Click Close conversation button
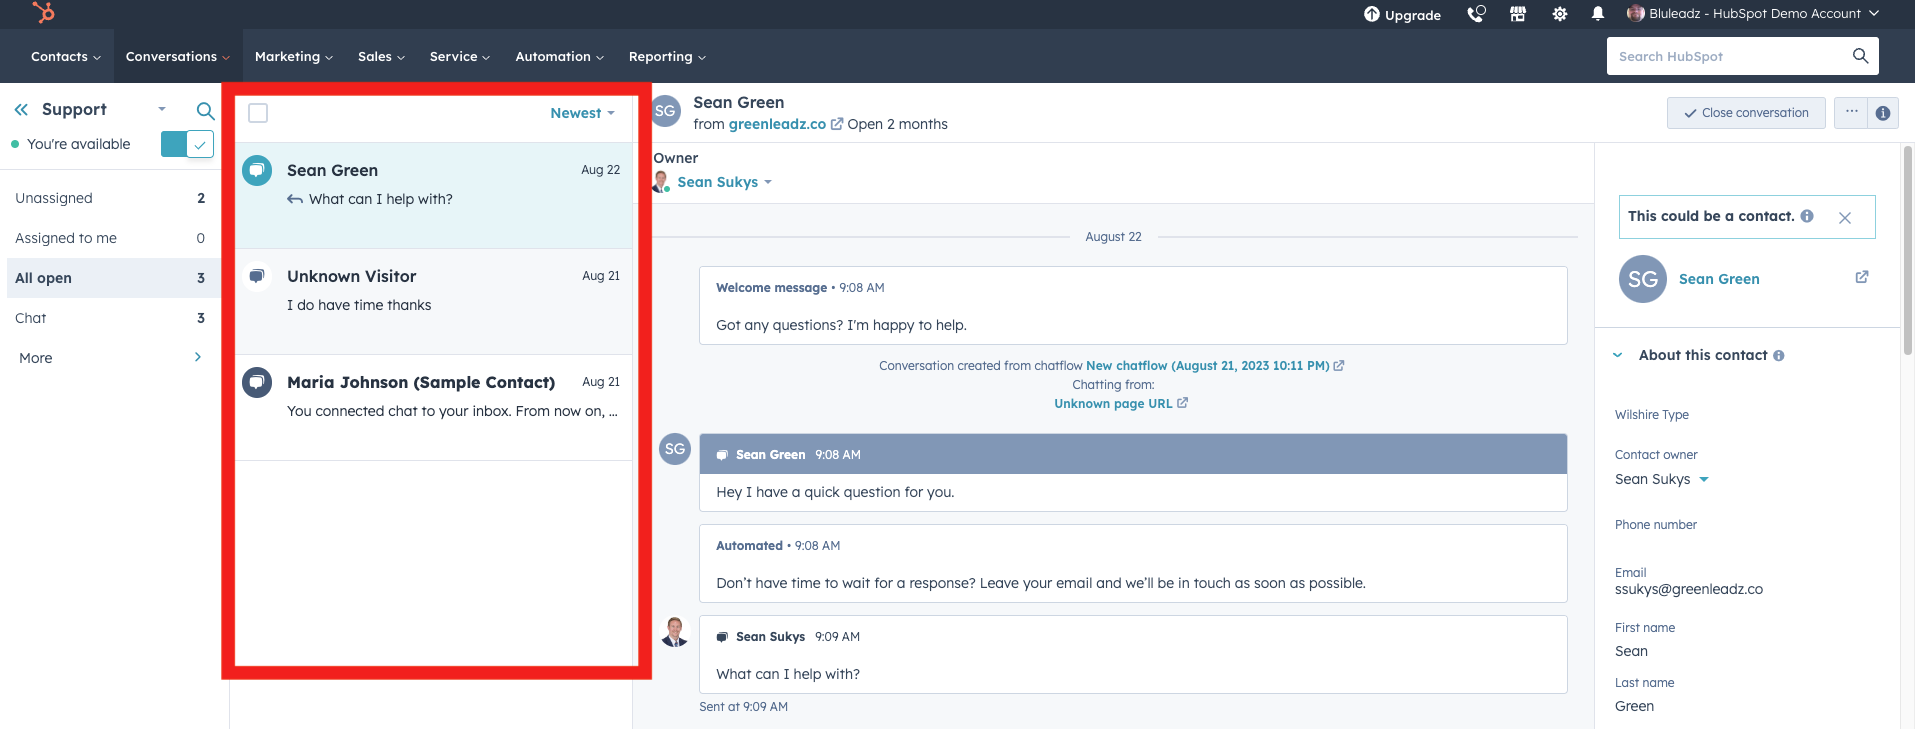The width and height of the screenshot is (1915, 729). (x=1746, y=113)
